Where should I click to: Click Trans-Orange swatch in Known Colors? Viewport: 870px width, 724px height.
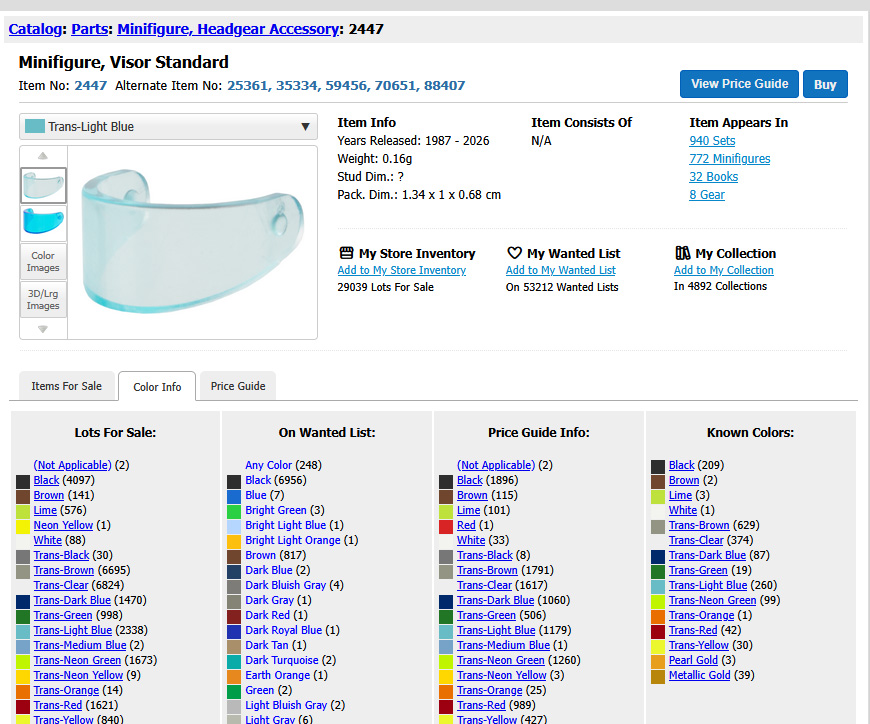[x=658, y=616]
